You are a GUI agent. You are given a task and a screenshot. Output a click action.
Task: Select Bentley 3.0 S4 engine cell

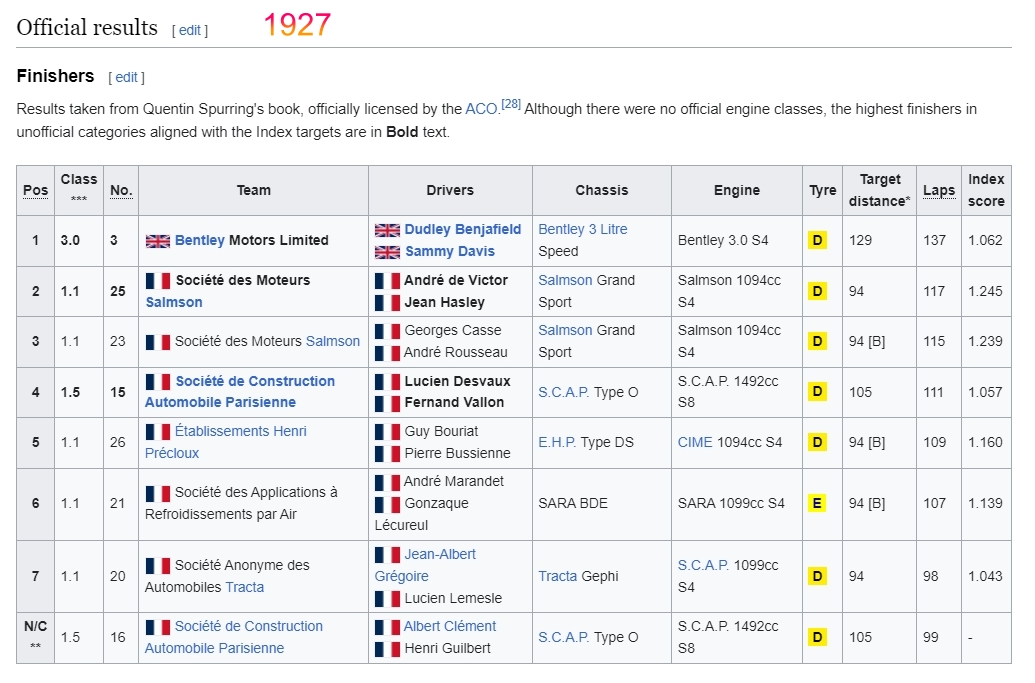click(x=737, y=240)
